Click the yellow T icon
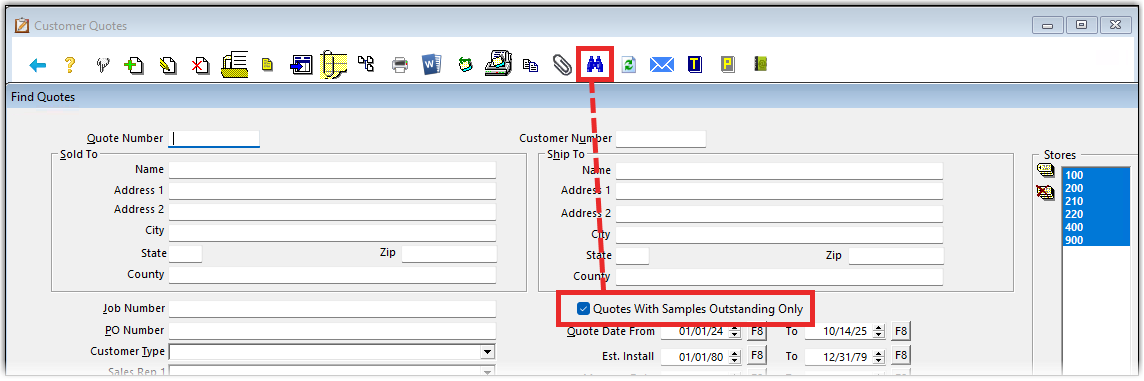 695,65
